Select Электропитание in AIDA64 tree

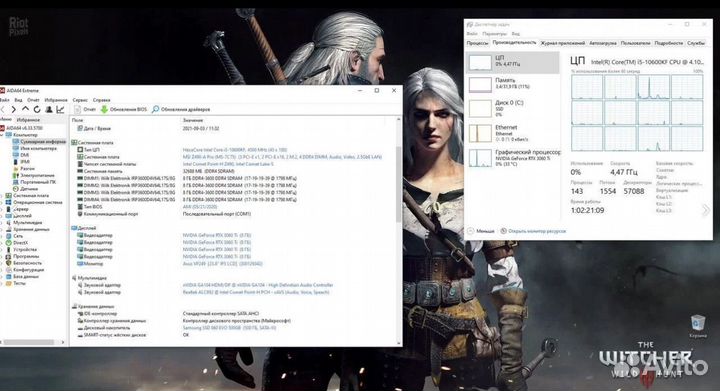tap(34, 175)
